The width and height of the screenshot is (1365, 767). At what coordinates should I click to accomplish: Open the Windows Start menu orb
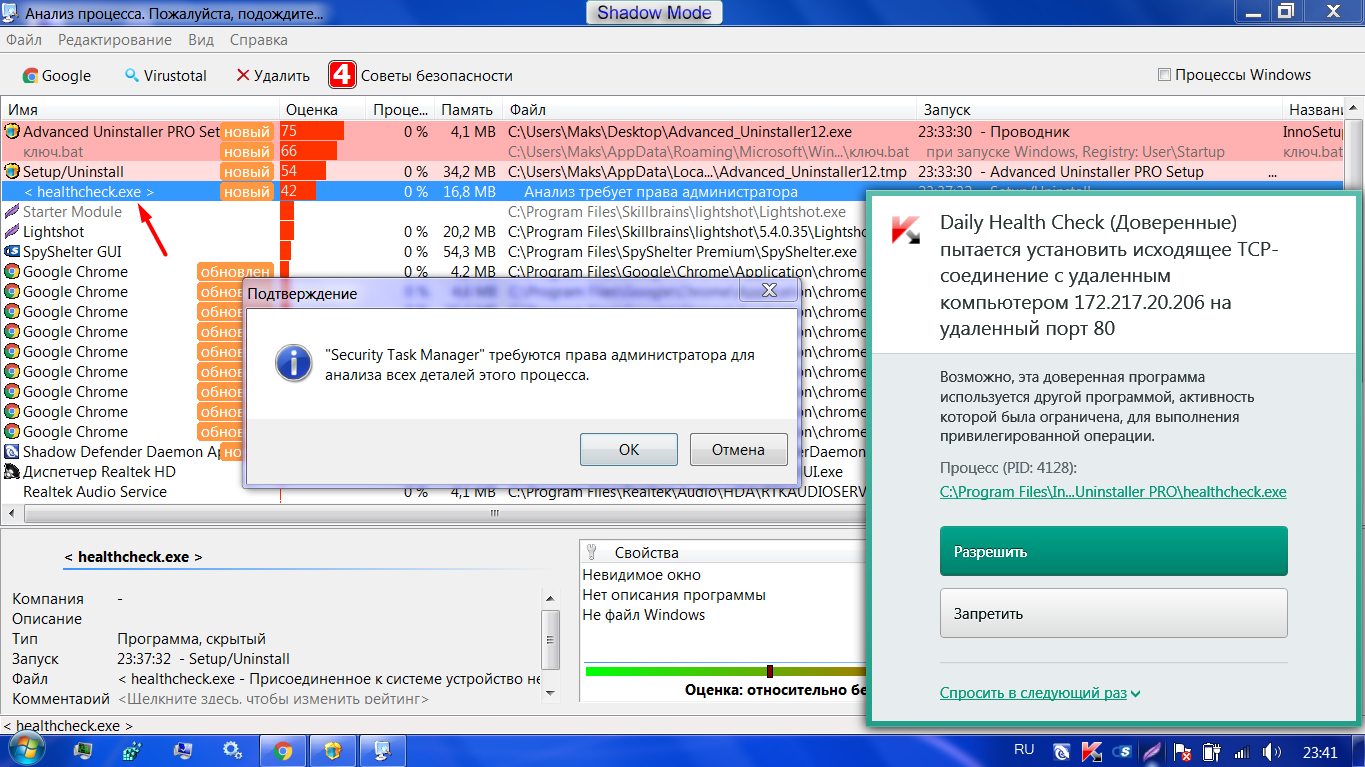tap(25, 750)
